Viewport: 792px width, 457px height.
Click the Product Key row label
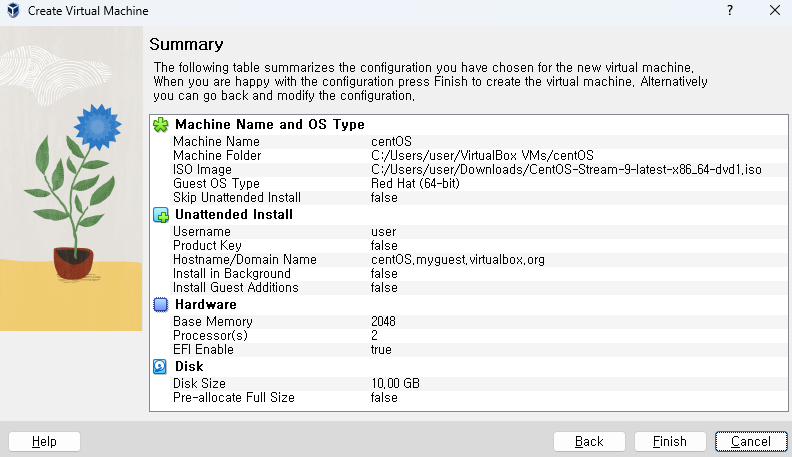(x=207, y=245)
